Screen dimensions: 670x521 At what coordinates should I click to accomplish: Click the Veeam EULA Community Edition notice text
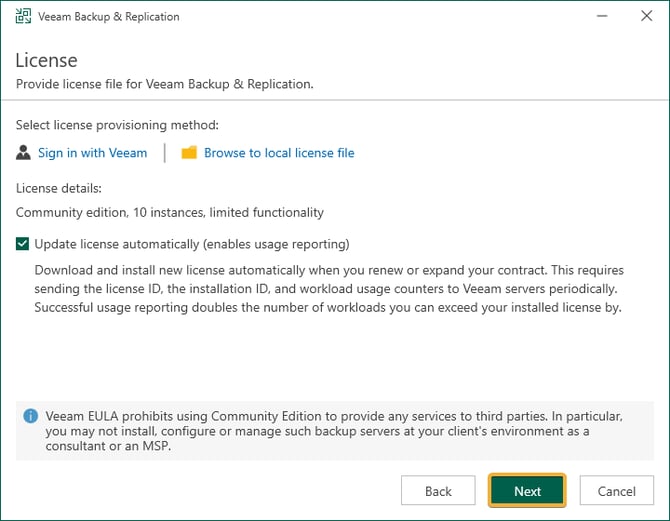[334, 431]
